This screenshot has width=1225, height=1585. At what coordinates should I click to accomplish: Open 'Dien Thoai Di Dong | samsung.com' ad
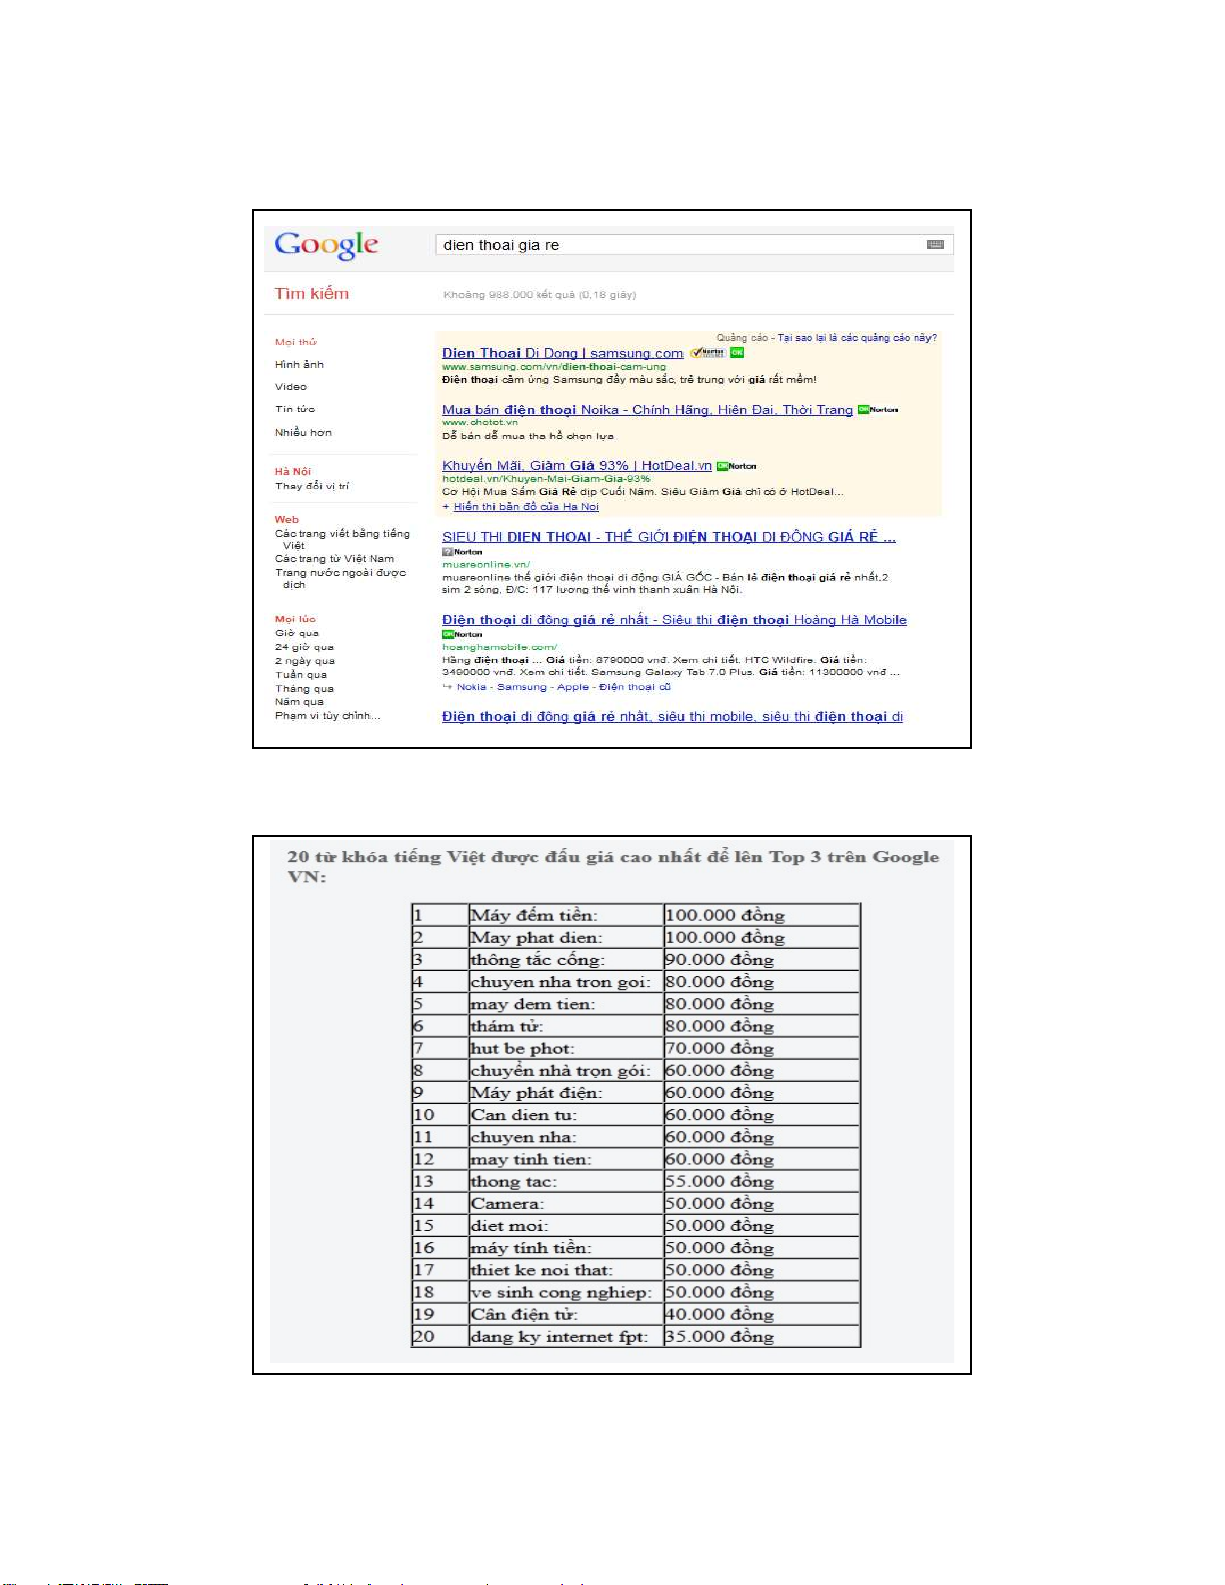coord(563,353)
